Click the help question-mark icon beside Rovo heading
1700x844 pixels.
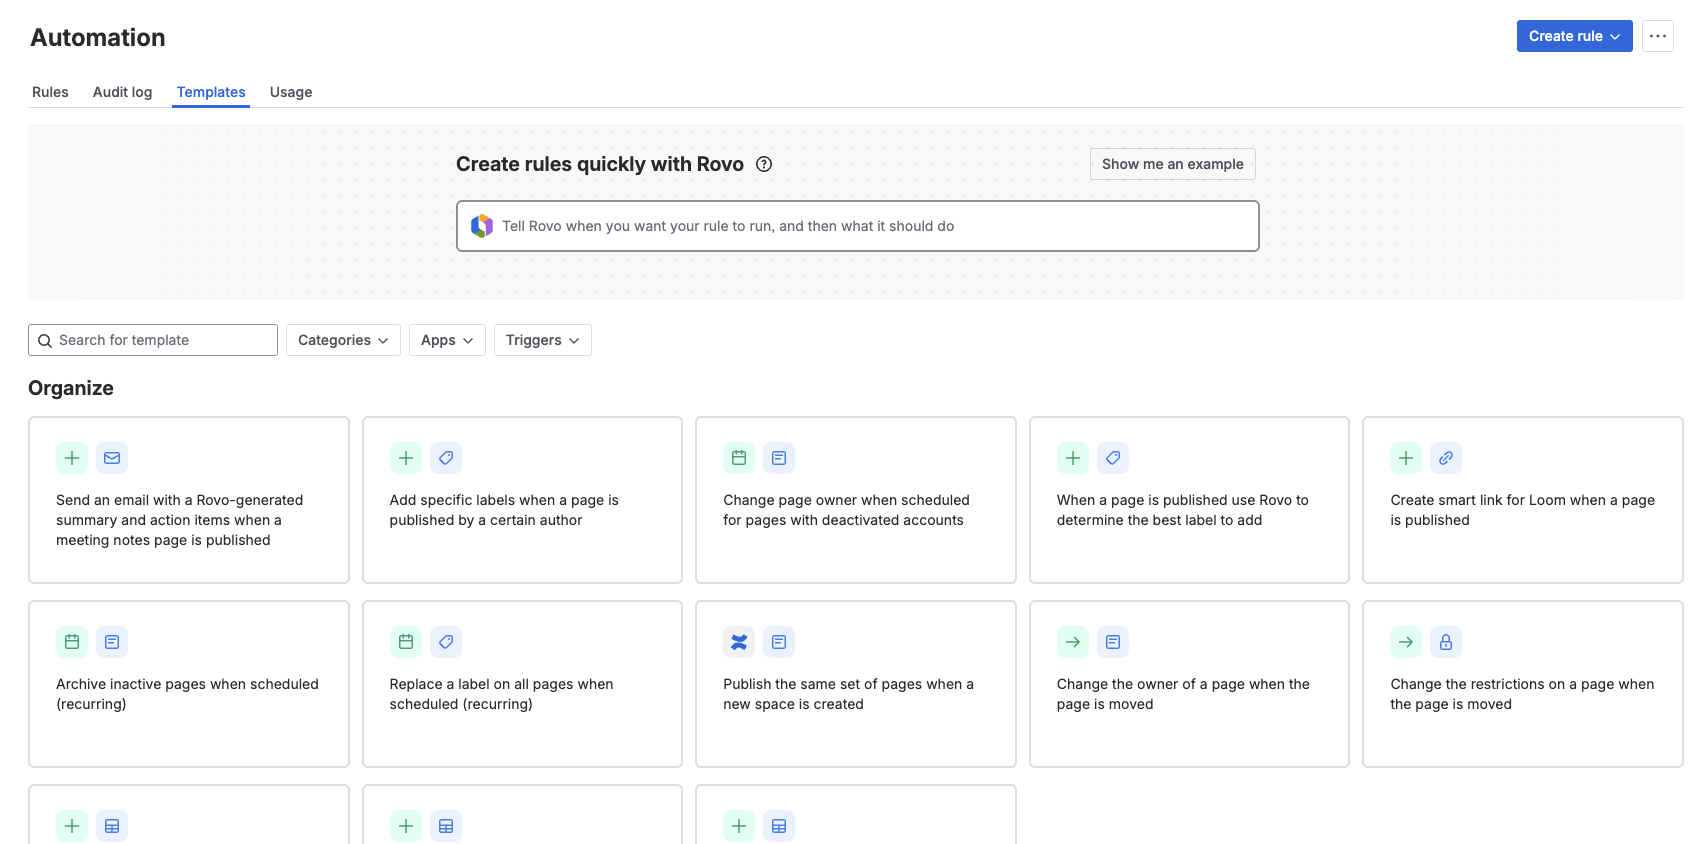click(x=764, y=164)
